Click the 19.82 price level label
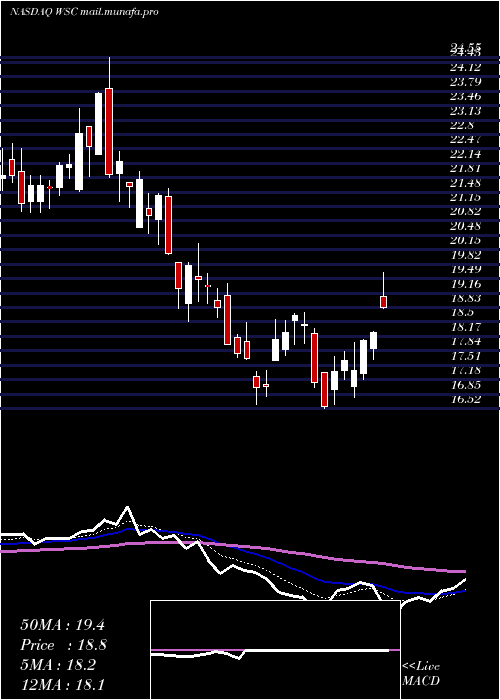500x700 pixels. click(466, 254)
